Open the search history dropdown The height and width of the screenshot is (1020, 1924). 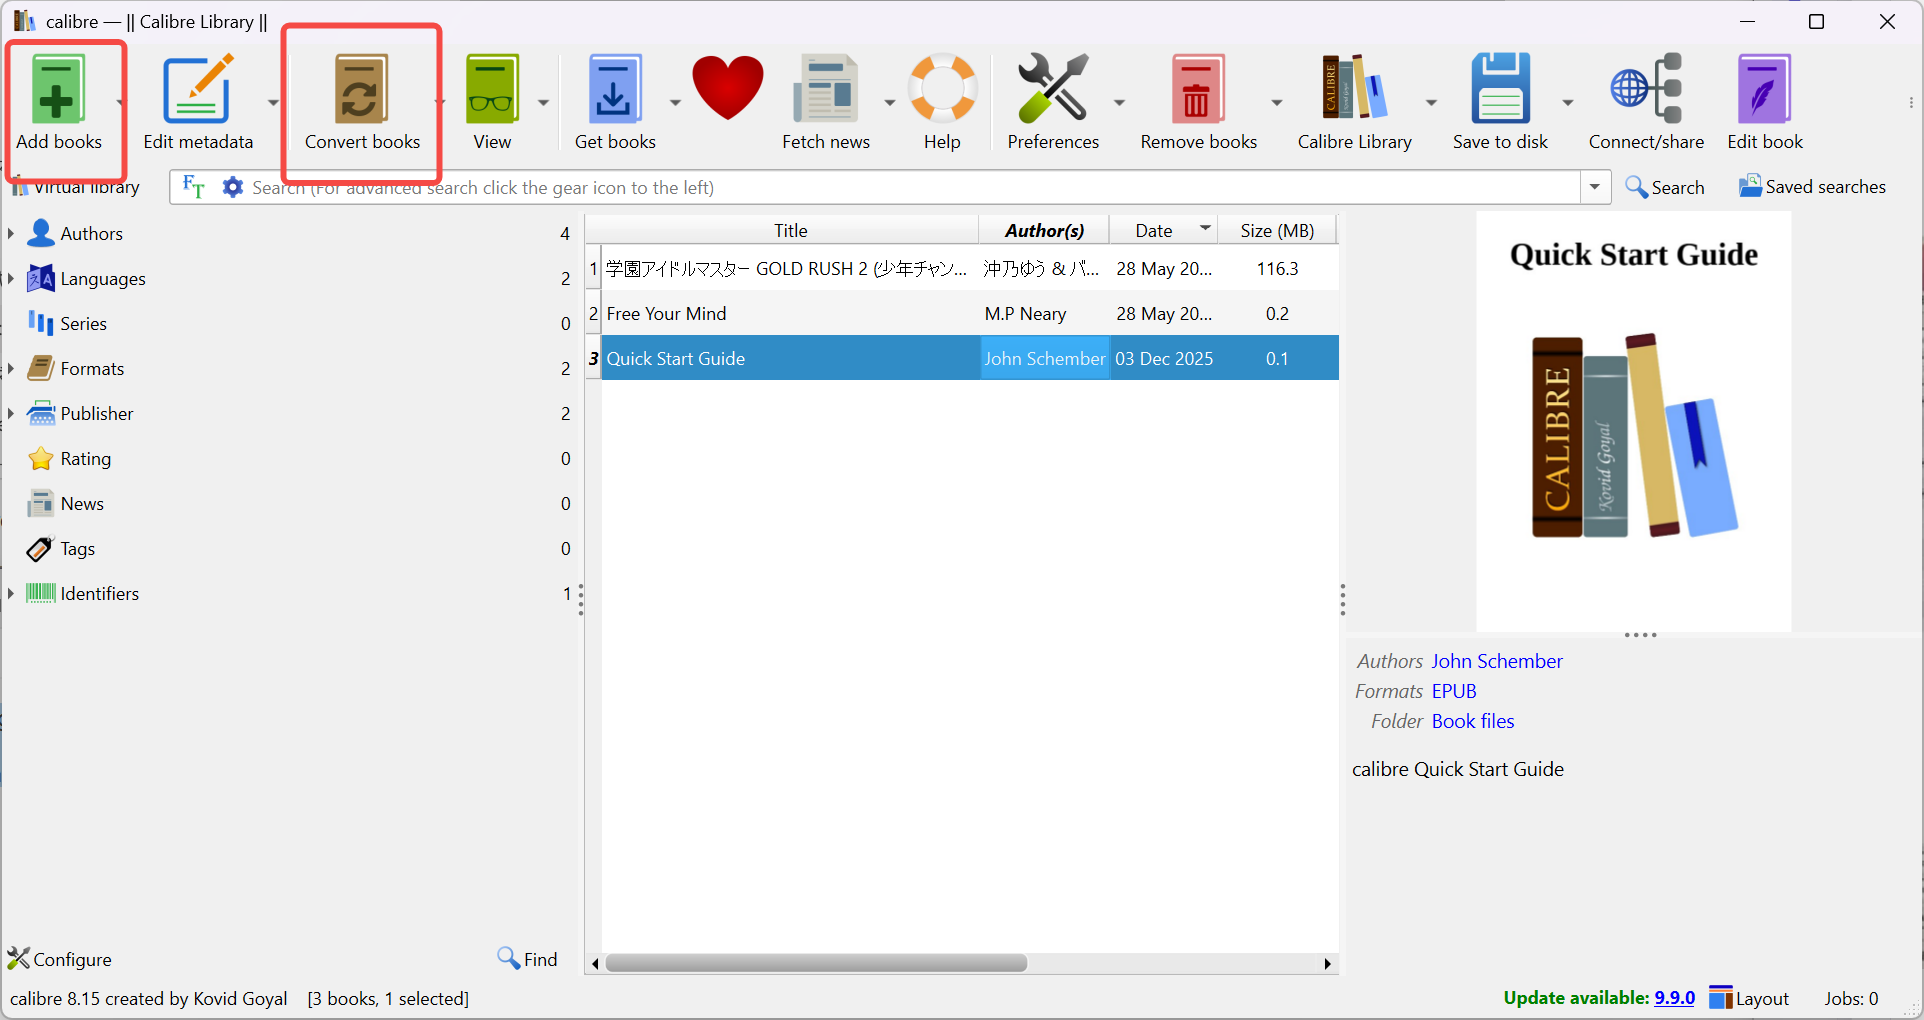(1595, 187)
